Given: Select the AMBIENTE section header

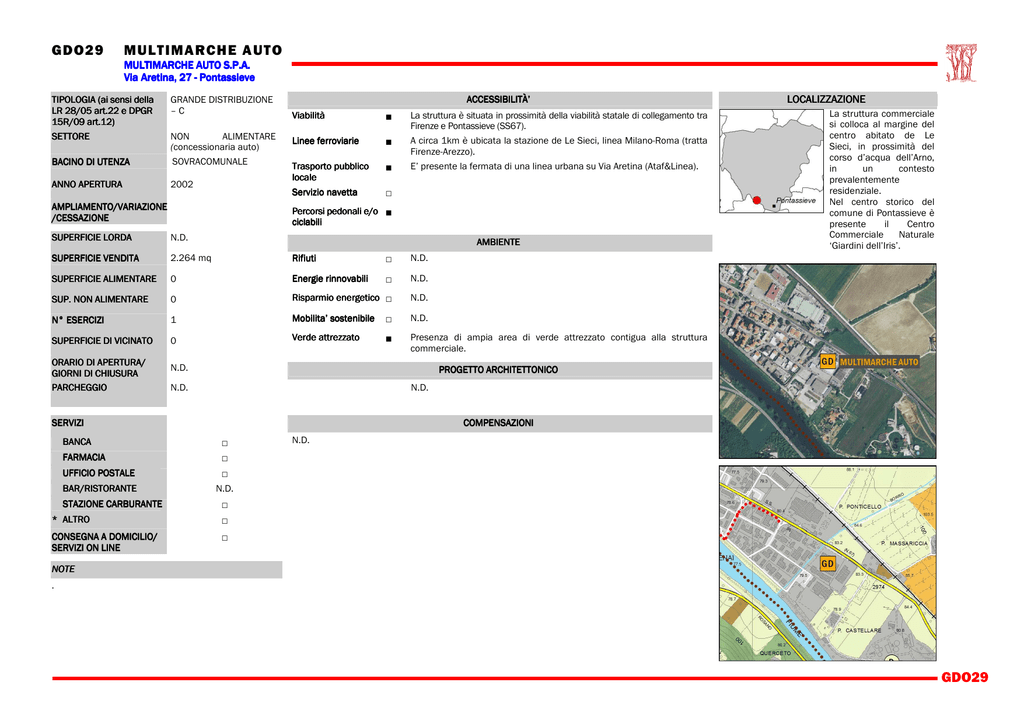Looking at the screenshot, I should [x=500, y=242].
